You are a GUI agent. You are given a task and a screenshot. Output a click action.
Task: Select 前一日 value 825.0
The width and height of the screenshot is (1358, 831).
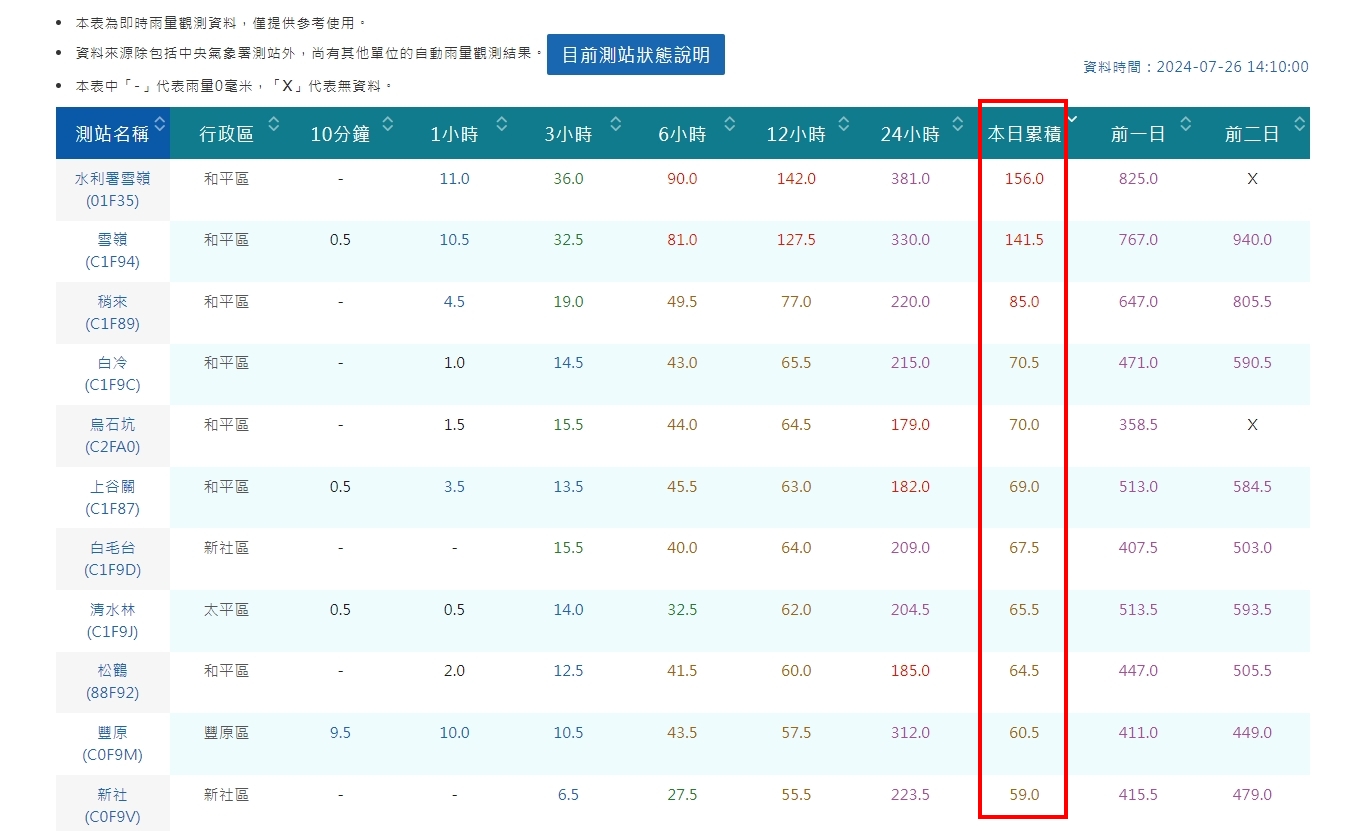click(x=1138, y=179)
